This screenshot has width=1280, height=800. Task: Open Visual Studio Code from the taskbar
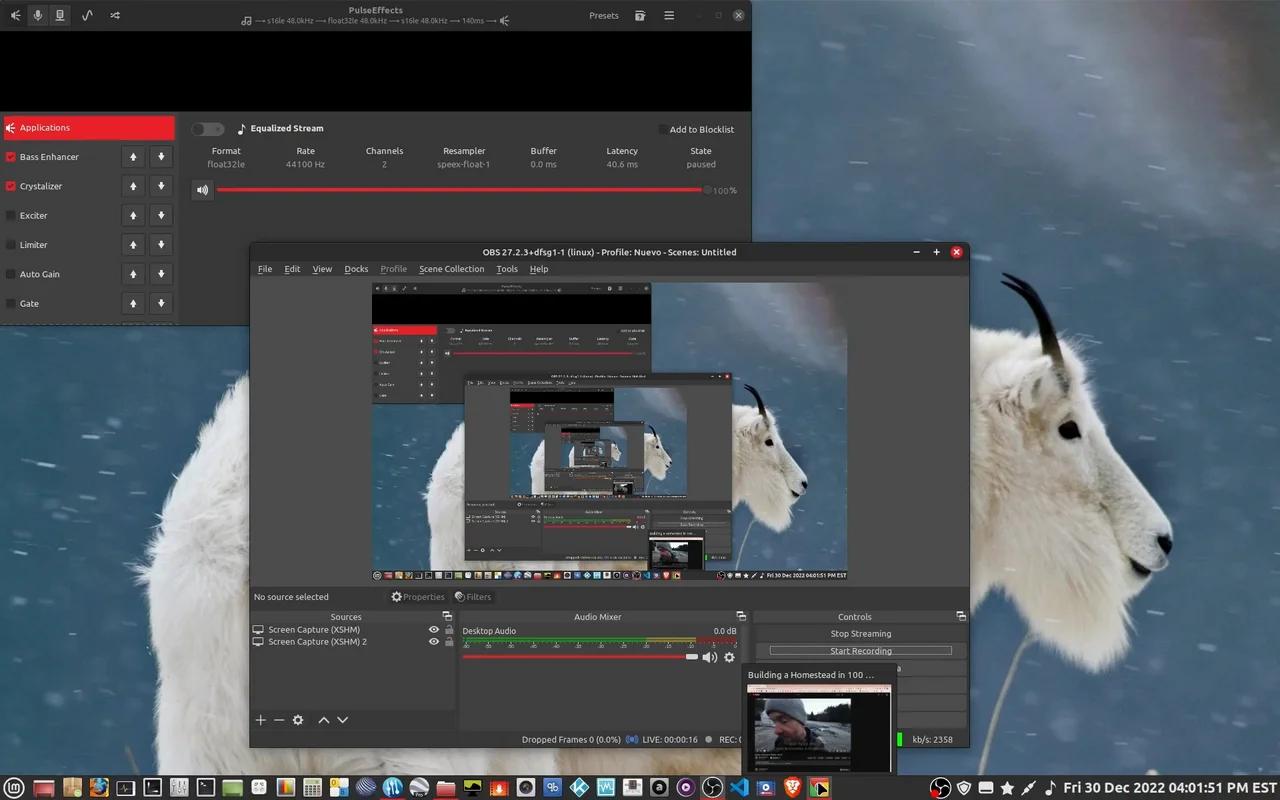(739, 787)
